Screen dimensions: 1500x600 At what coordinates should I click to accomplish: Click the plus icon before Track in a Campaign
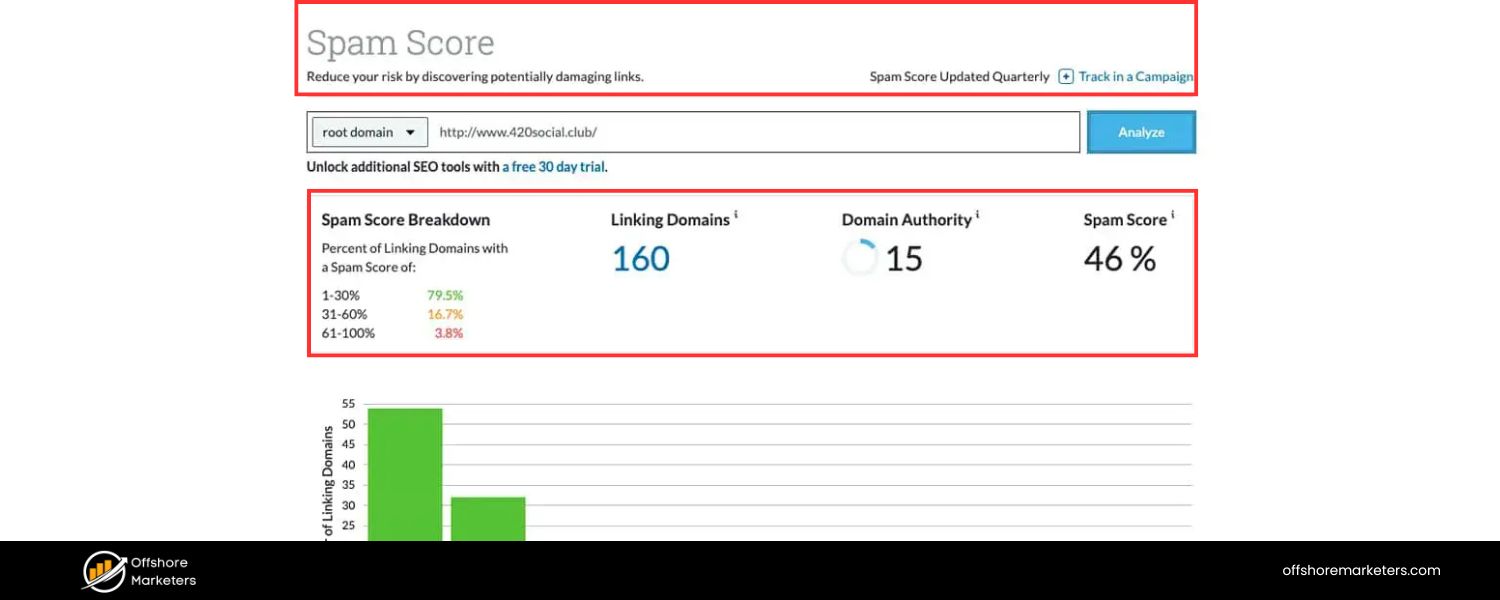click(1066, 76)
